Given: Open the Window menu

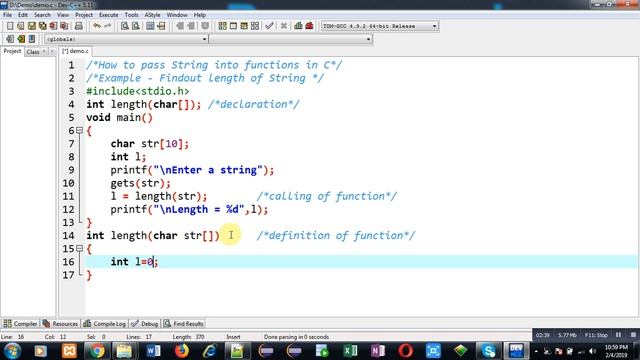Looking at the screenshot, I should (177, 15).
